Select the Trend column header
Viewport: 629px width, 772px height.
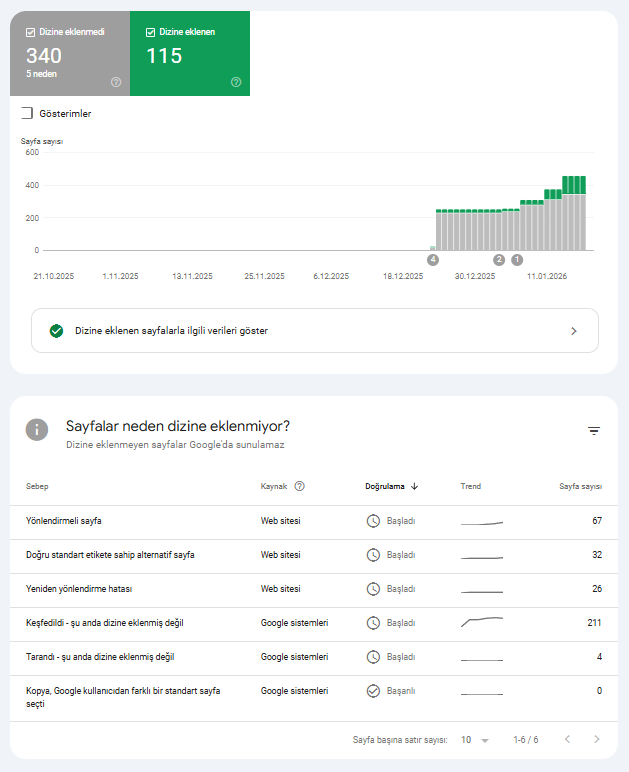[471, 486]
